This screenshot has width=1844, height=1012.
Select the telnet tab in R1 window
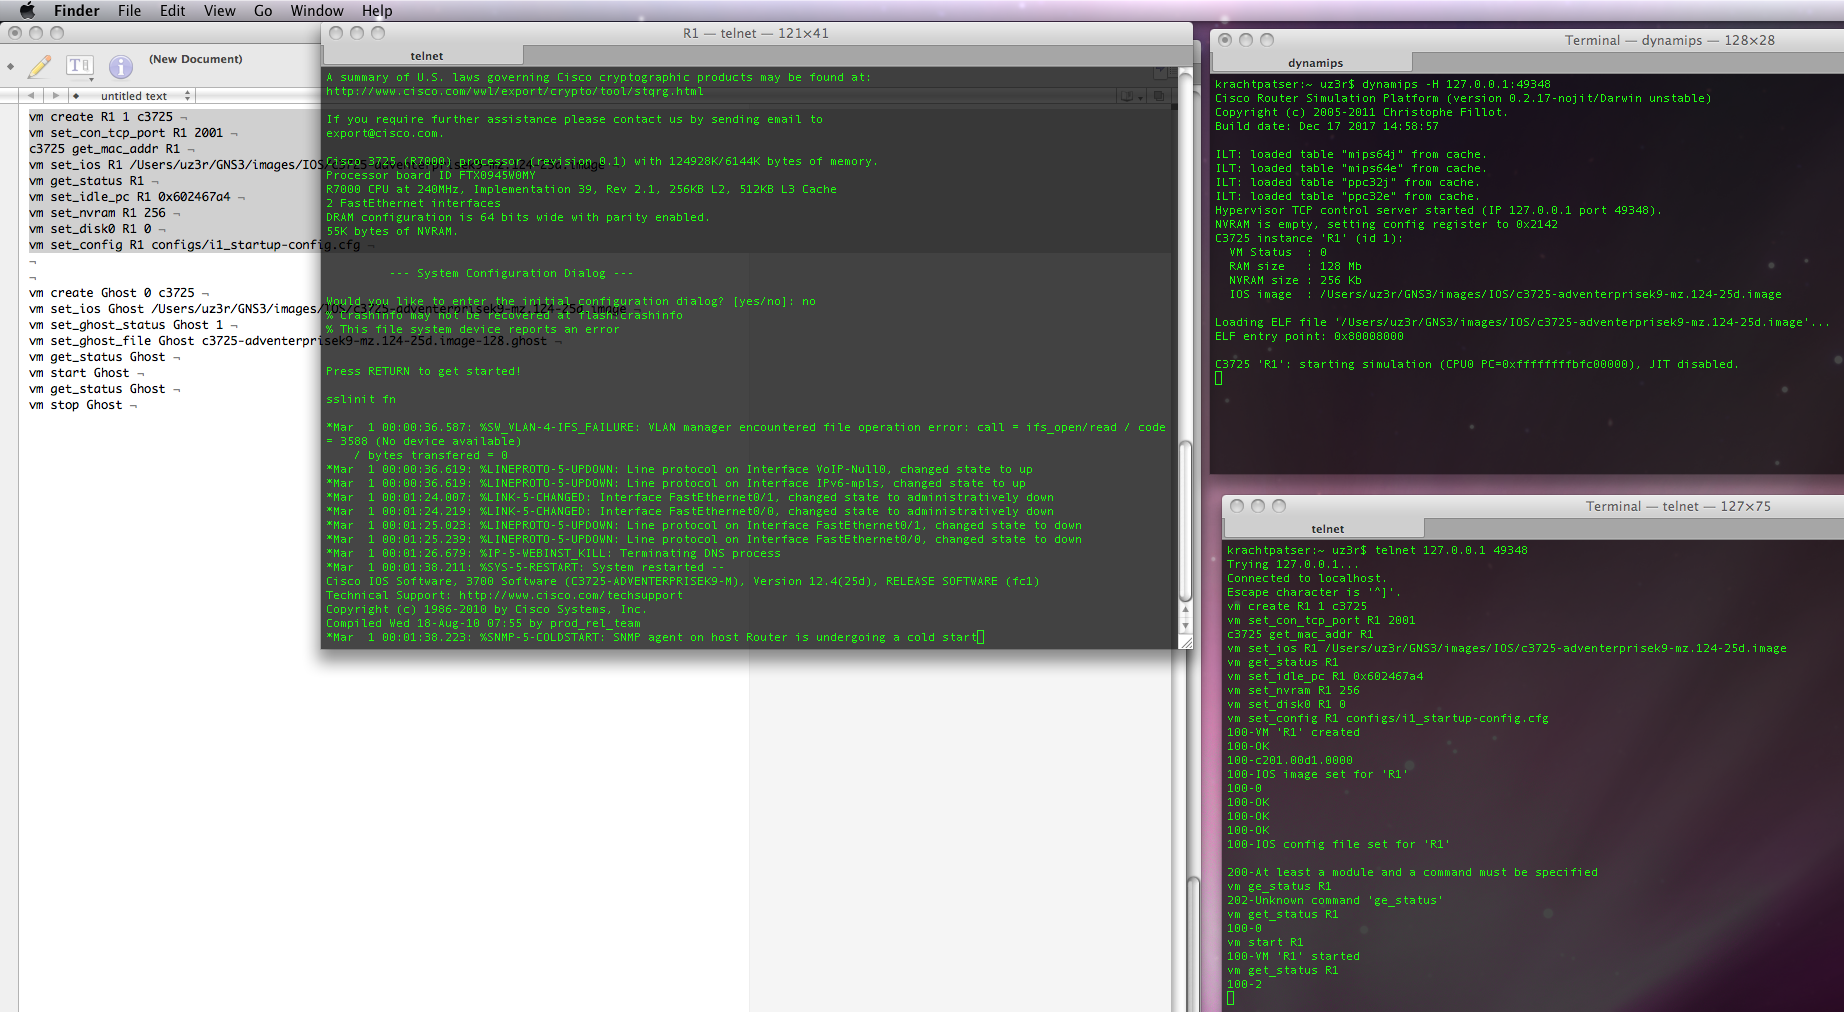click(426, 56)
